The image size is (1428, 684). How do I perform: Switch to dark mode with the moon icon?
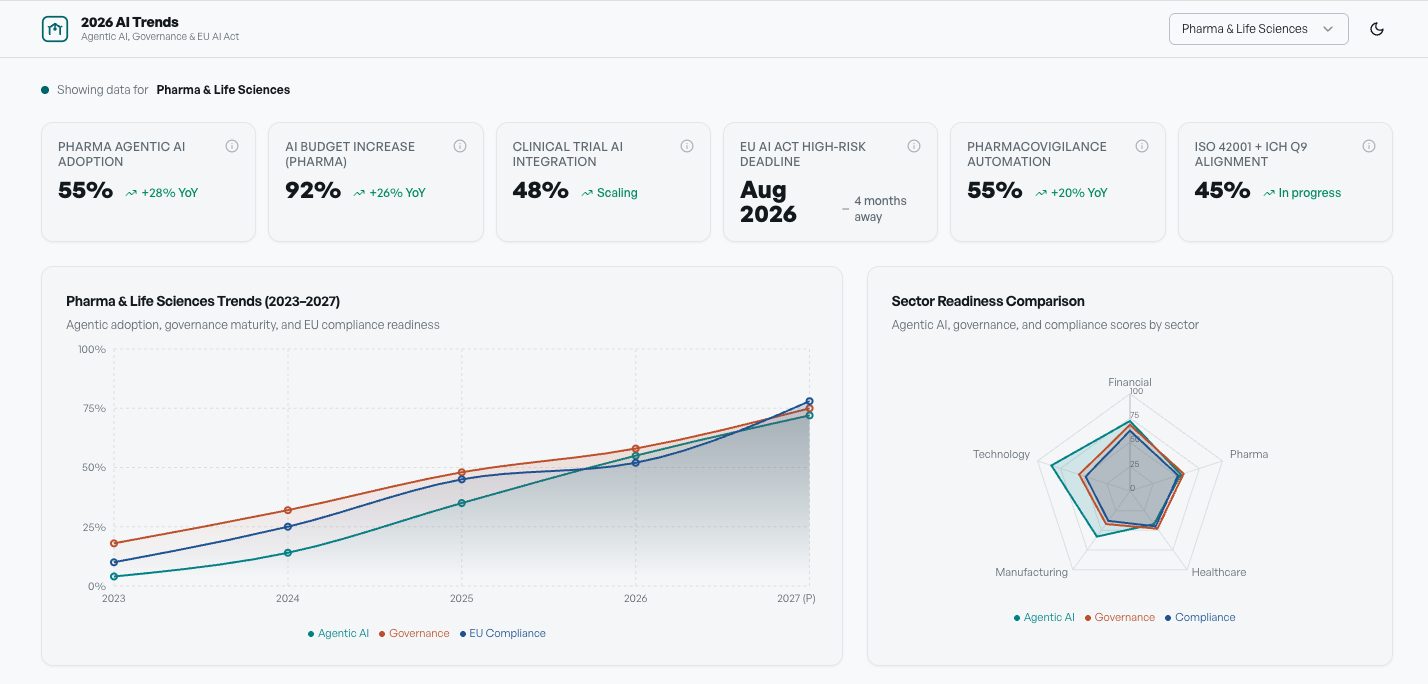pyautogui.click(x=1377, y=28)
